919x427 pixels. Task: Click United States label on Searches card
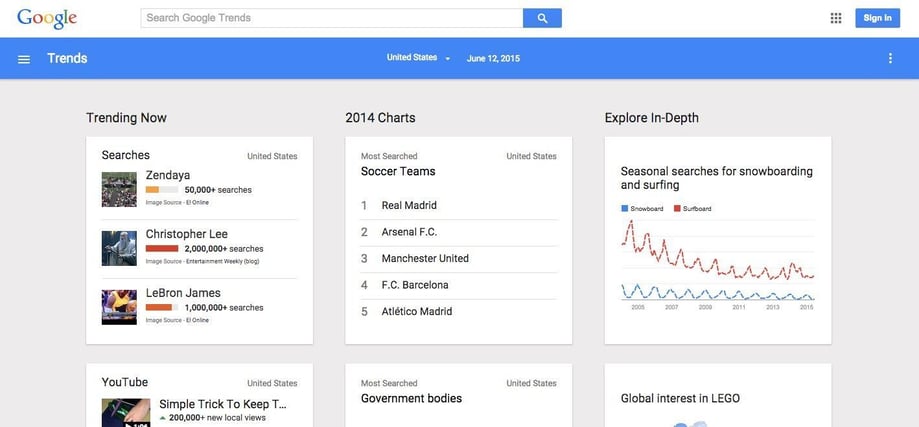(272, 156)
